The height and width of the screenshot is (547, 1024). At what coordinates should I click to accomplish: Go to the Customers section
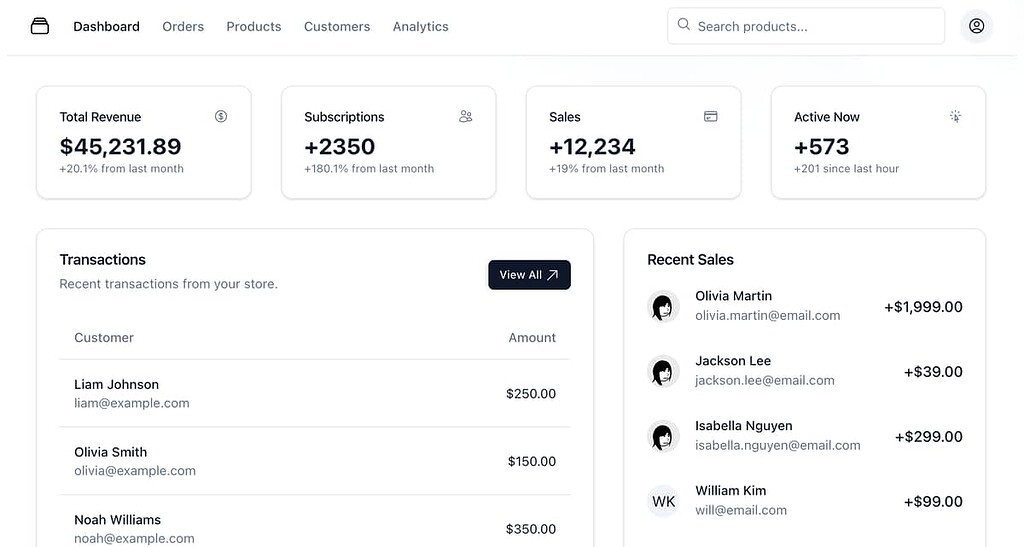(x=337, y=27)
